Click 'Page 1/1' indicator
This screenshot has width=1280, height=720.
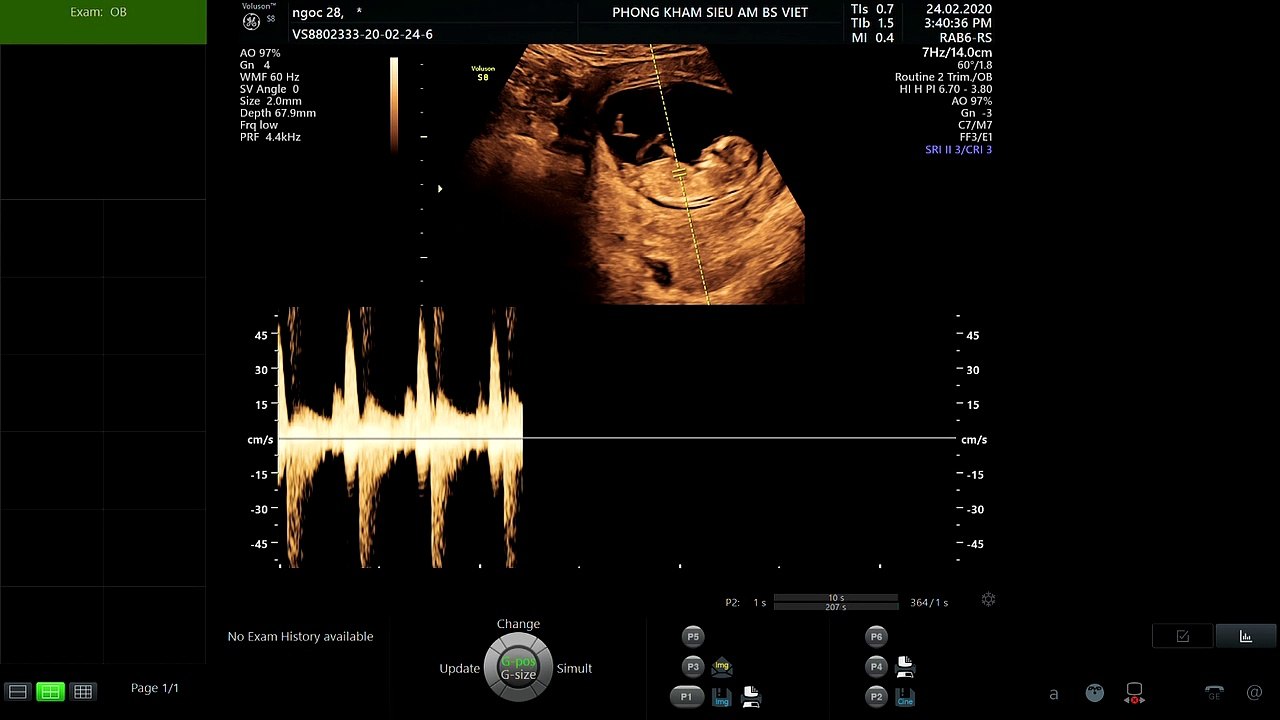155,688
